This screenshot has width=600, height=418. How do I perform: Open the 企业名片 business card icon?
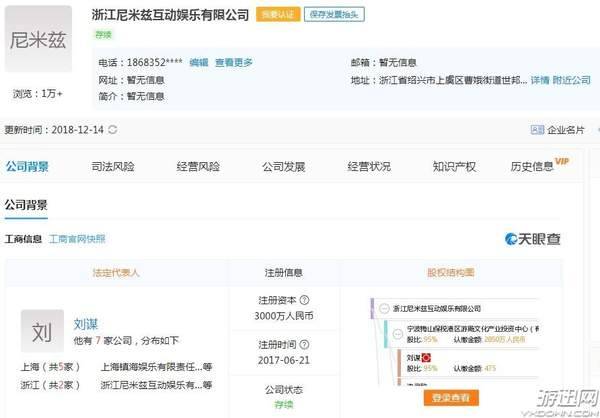pos(537,130)
